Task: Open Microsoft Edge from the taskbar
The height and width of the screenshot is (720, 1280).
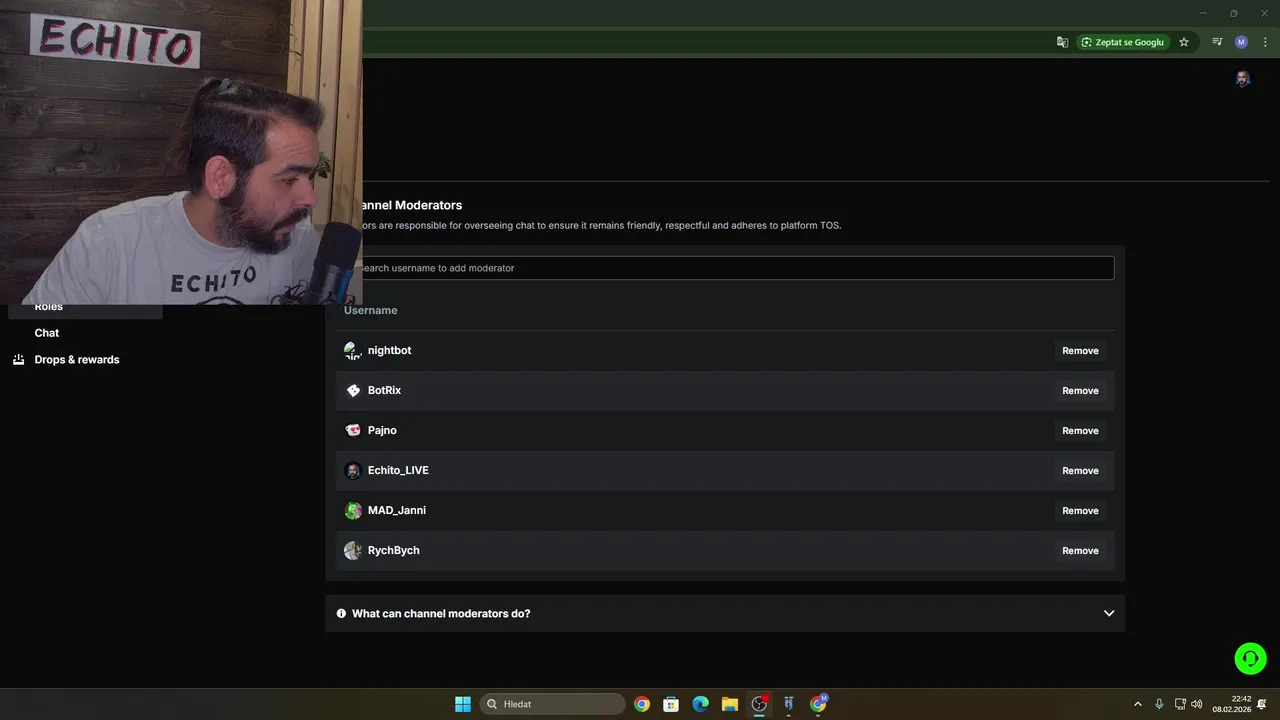Action: tap(701, 704)
